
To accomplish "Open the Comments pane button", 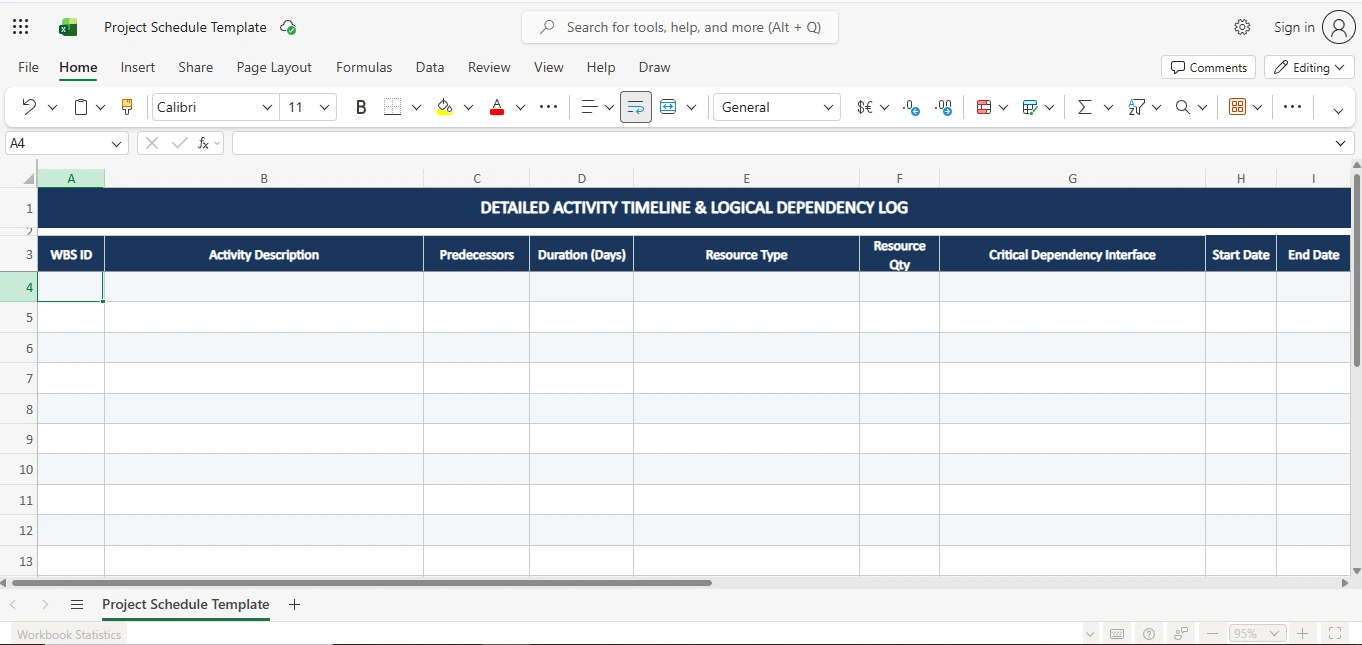I will click(1208, 67).
